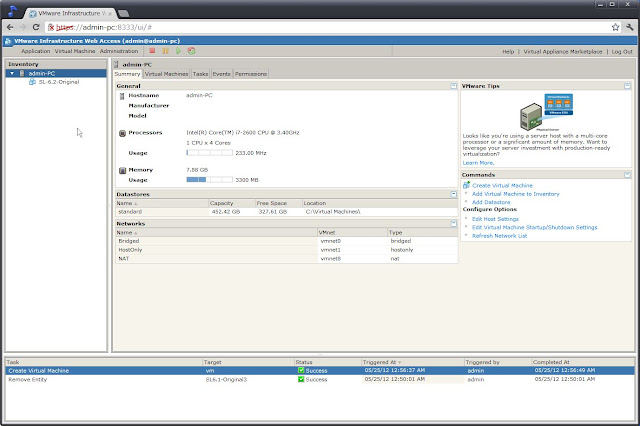The height and width of the screenshot is (426, 640).
Task: Click the browser forward arrow
Action: [x=23, y=27]
